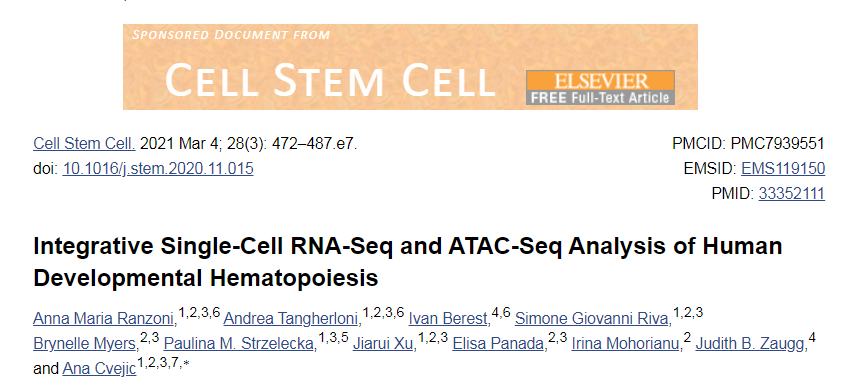Click author Simone Giovanni Riva
This screenshot has width=845, height=386.
tap(592, 319)
